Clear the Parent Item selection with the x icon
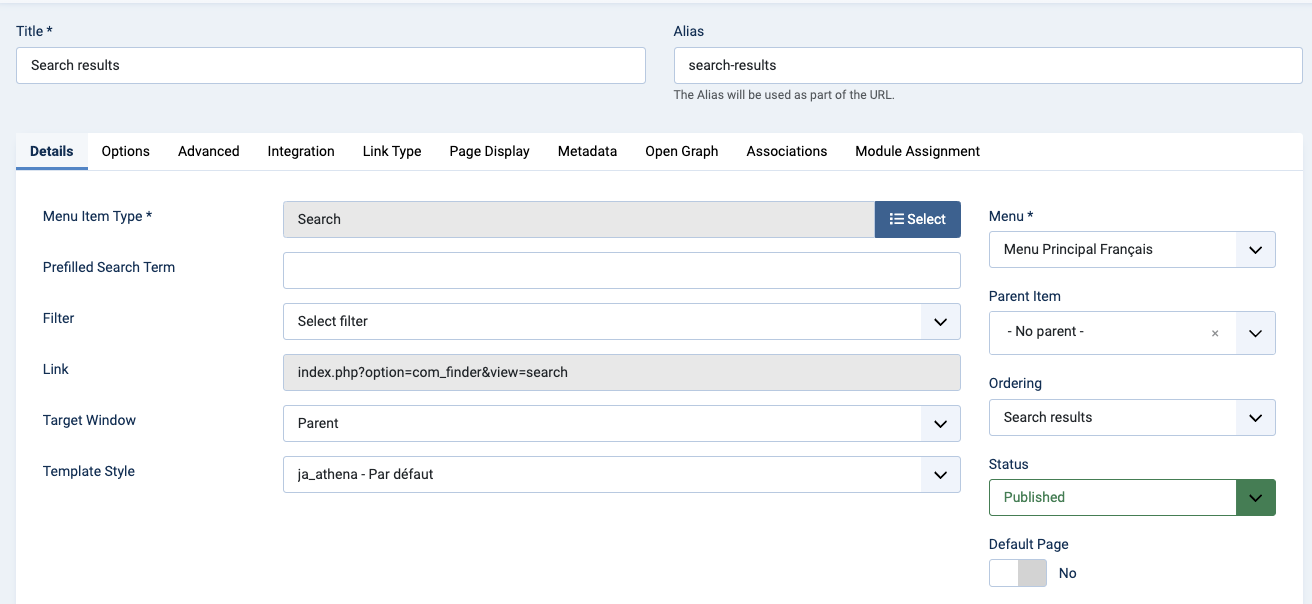The image size is (1312, 604). pyautogui.click(x=1215, y=333)
